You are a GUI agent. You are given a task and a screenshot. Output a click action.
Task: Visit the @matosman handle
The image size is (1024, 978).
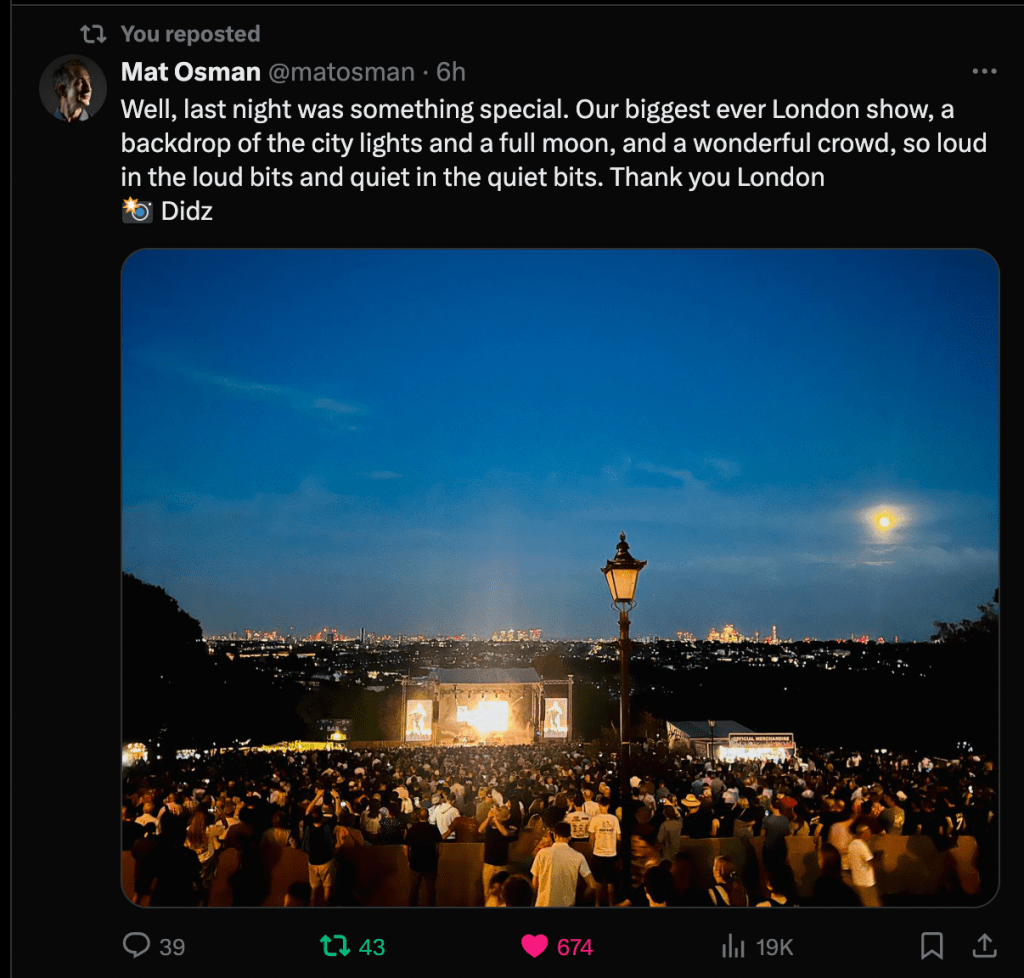338,72
